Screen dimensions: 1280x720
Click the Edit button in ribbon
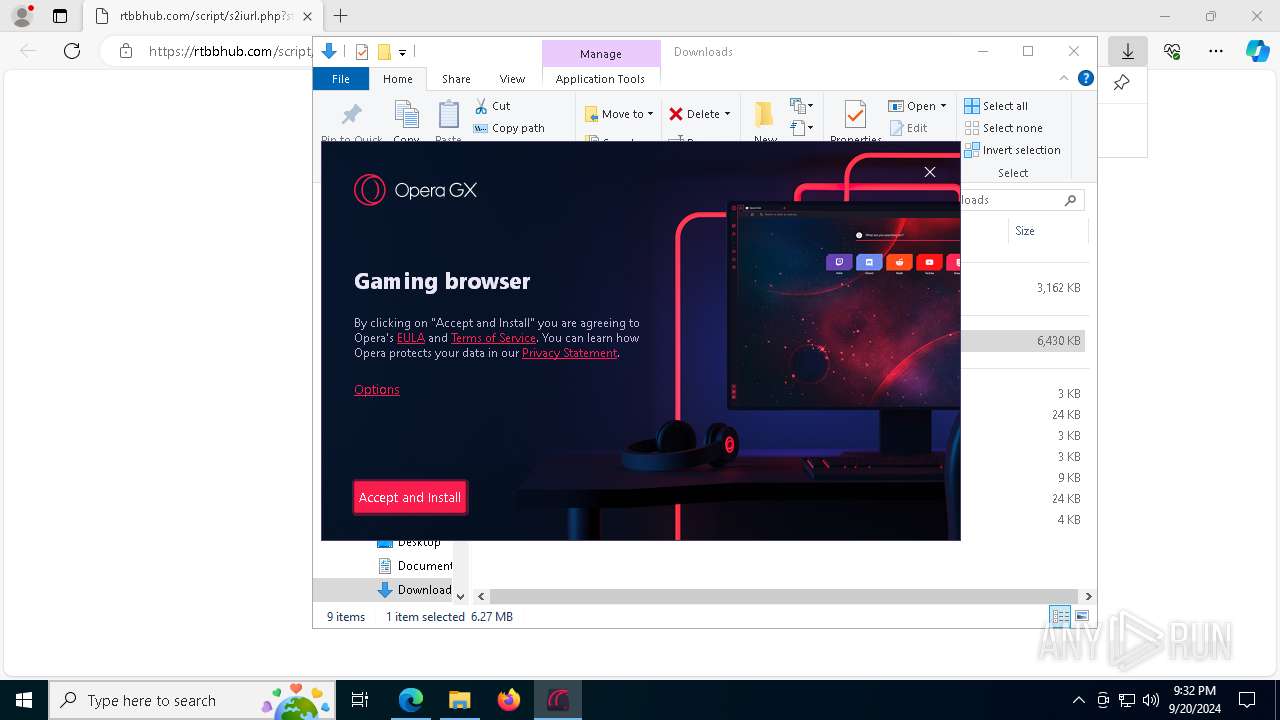[908, 128]
